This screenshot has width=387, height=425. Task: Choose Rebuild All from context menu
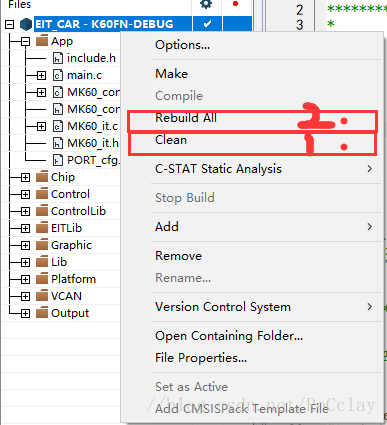(x=186, y=118)
